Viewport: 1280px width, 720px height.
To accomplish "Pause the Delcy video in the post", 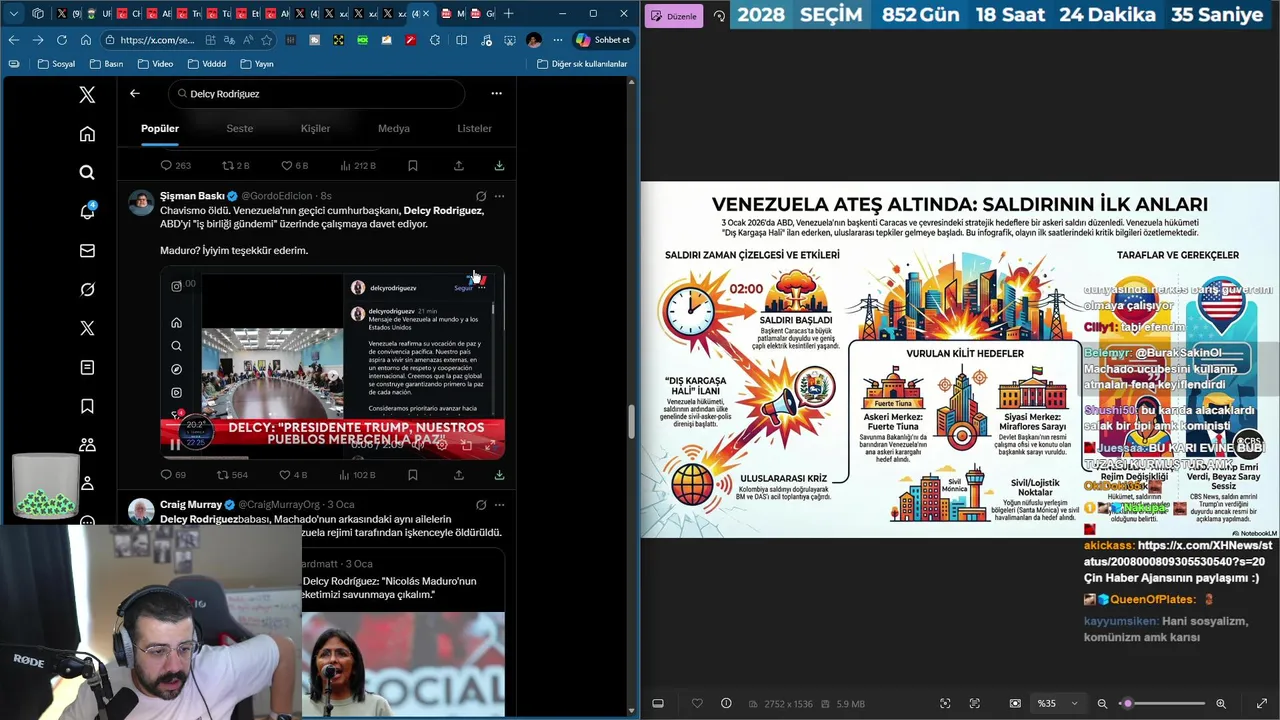I will (175, 445).
